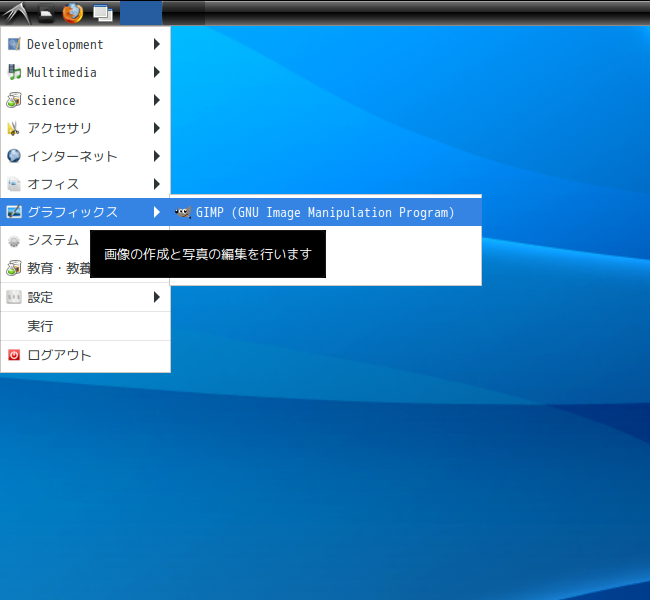
Task: Click the blue taskbar window button
Action: click(x=141, y=12)
